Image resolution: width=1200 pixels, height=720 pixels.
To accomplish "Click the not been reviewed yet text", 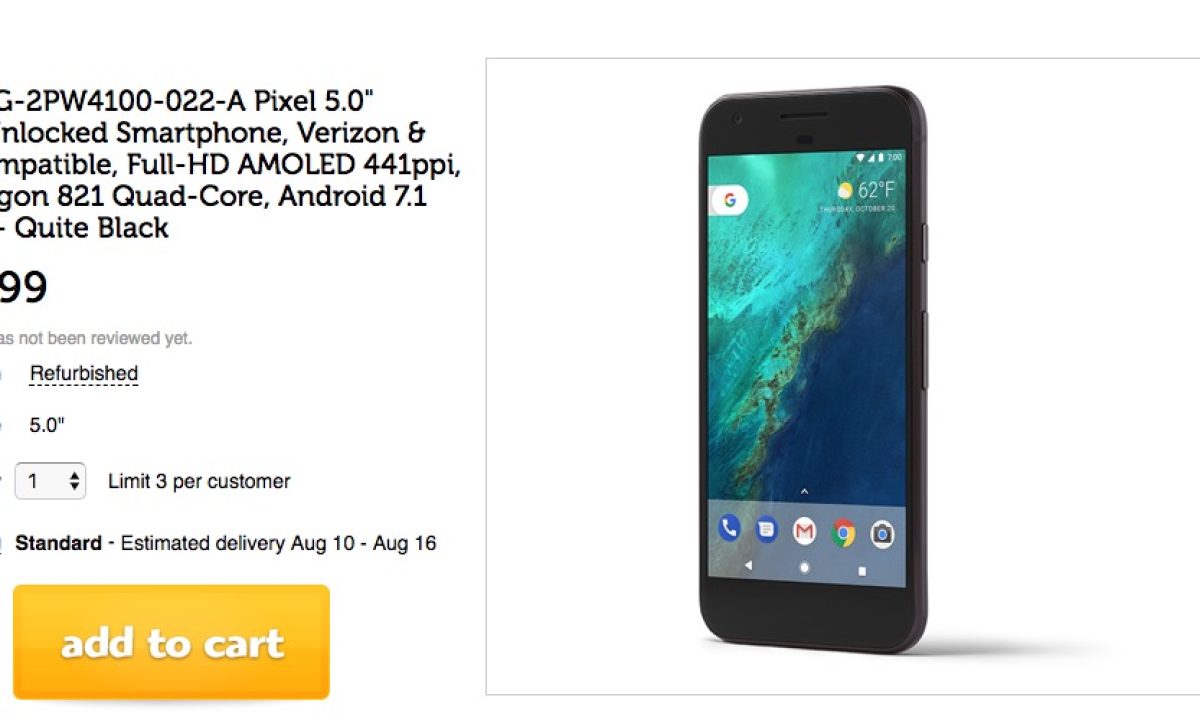I will coord(96,338).
